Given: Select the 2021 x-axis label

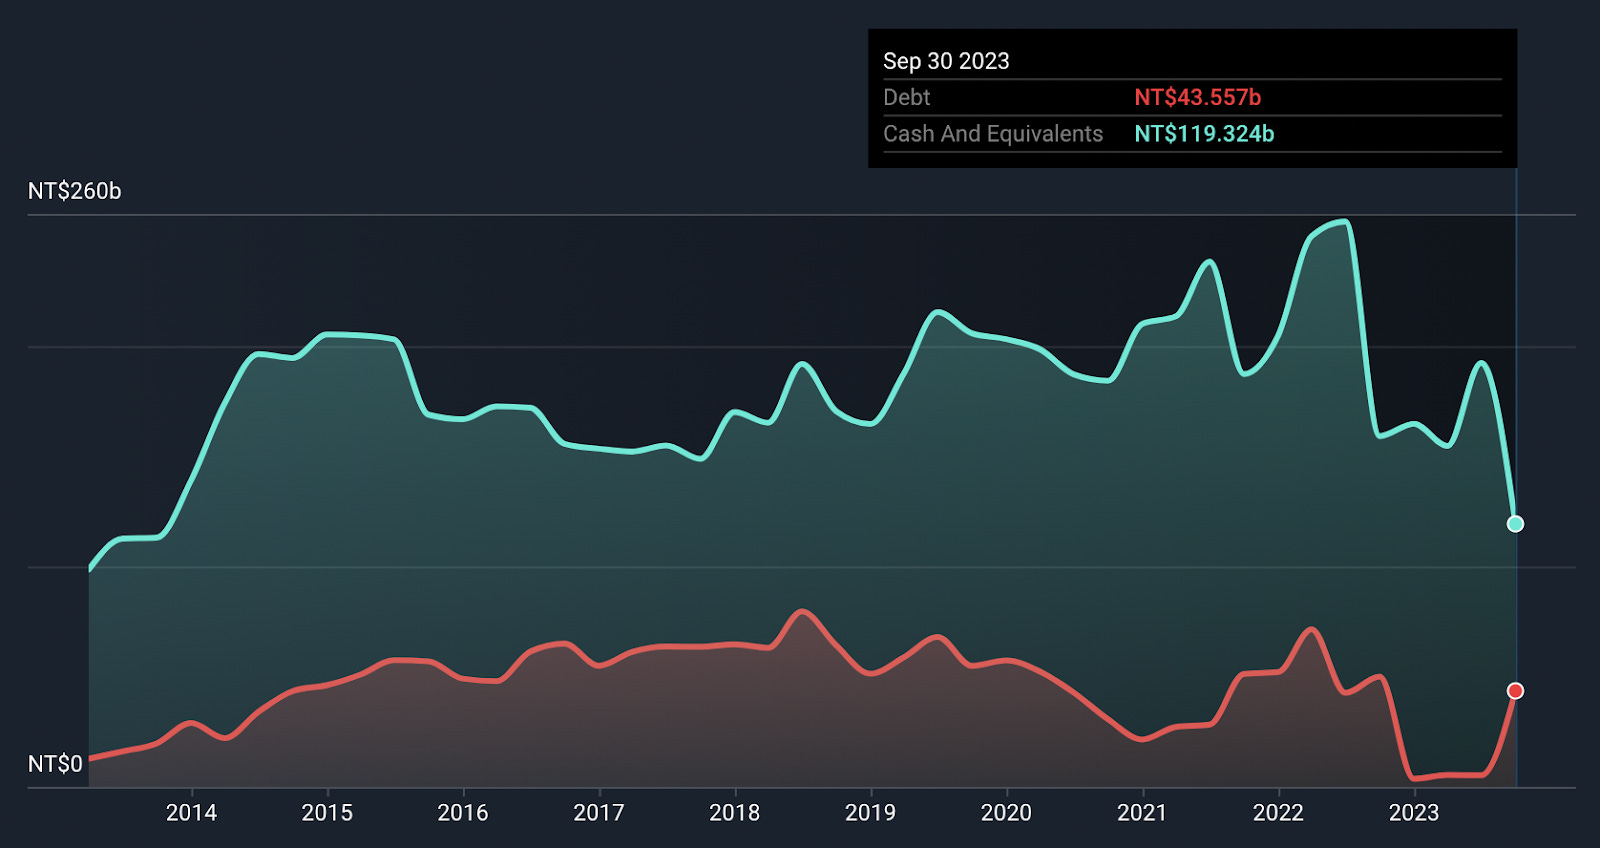Looking at the screenshot, I should tap(1142, 813).
